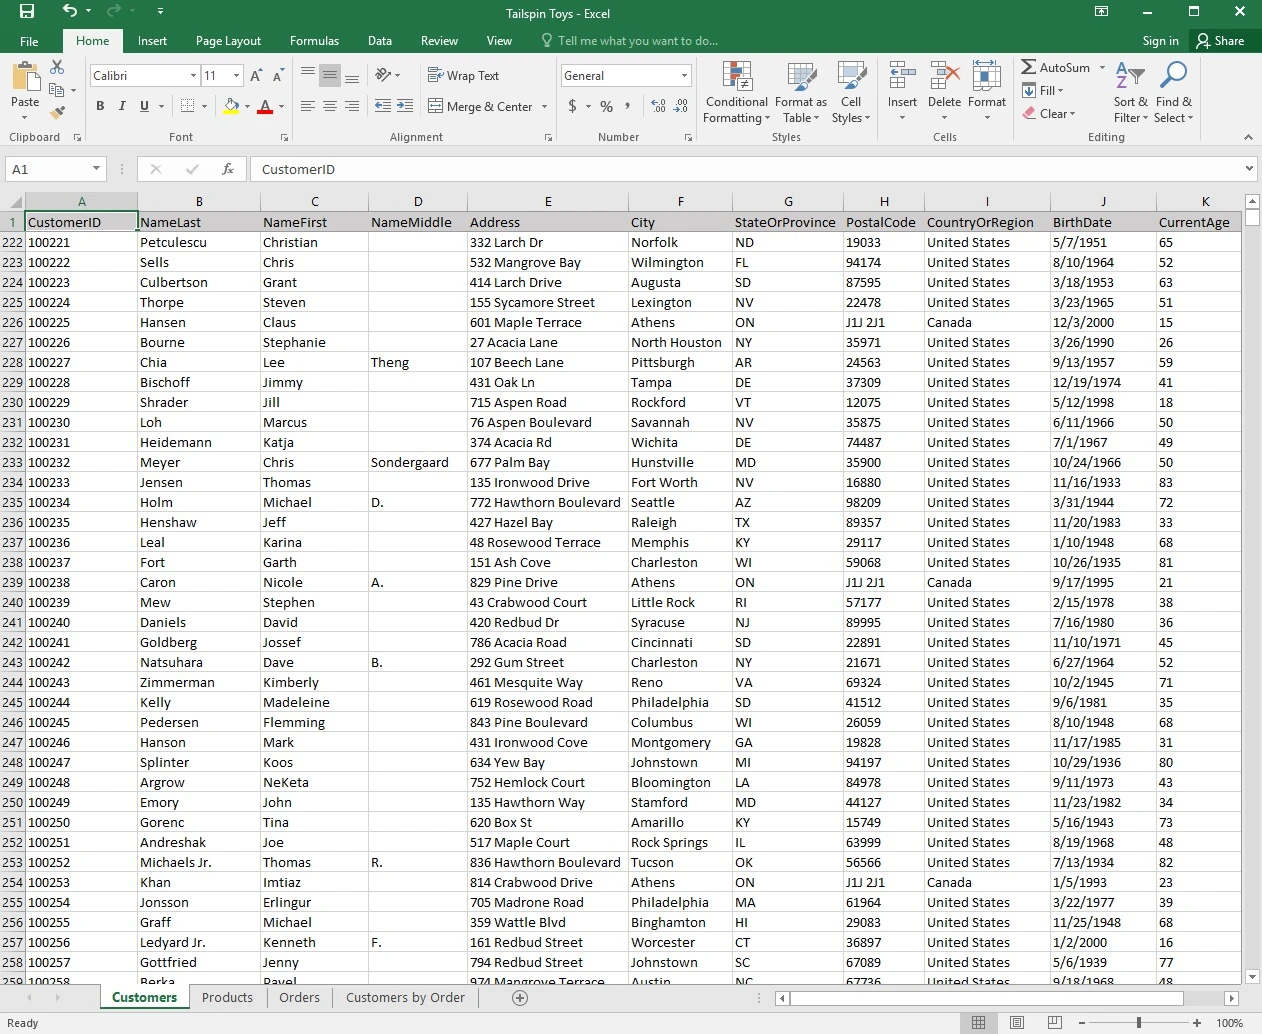Toggle Bold formatting

coord(100,106)
